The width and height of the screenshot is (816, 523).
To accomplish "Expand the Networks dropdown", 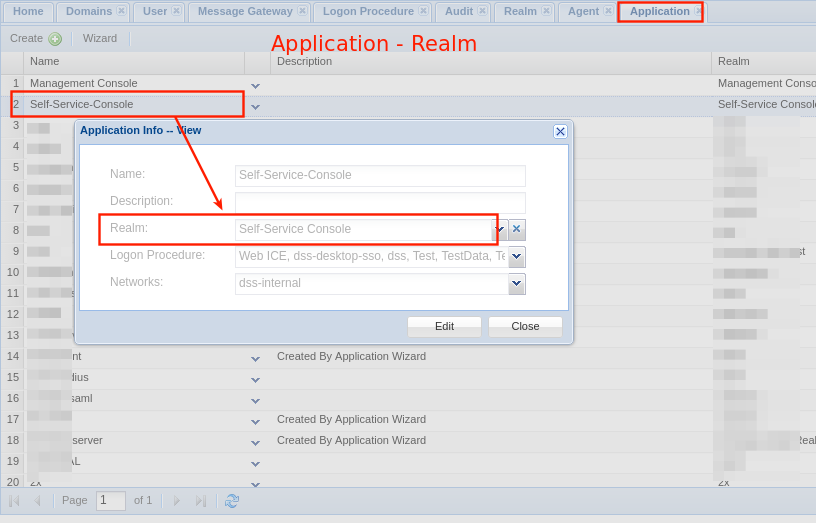I will tap(517, 284).
